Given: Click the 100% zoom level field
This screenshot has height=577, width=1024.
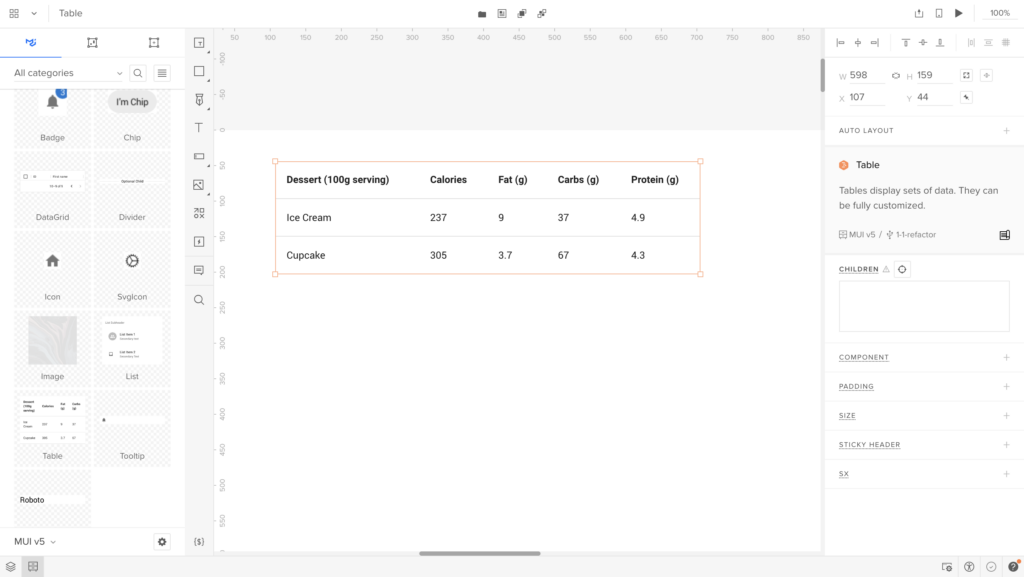Looking at the screenshot, I should [999, 13].
